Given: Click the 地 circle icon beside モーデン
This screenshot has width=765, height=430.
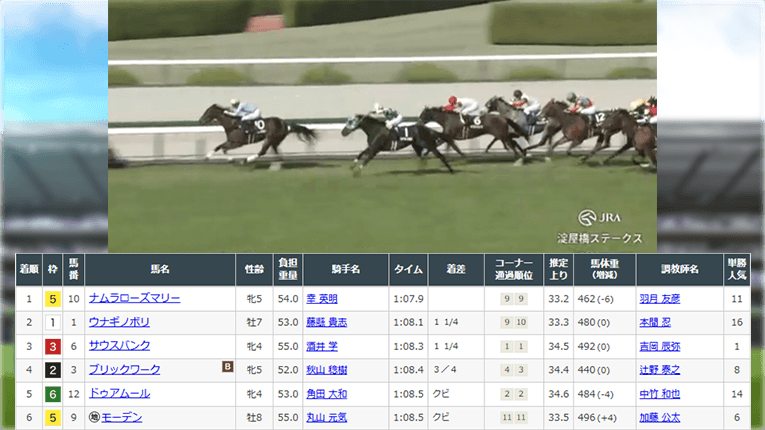Looking at the screenshot, I should [95, 417].
